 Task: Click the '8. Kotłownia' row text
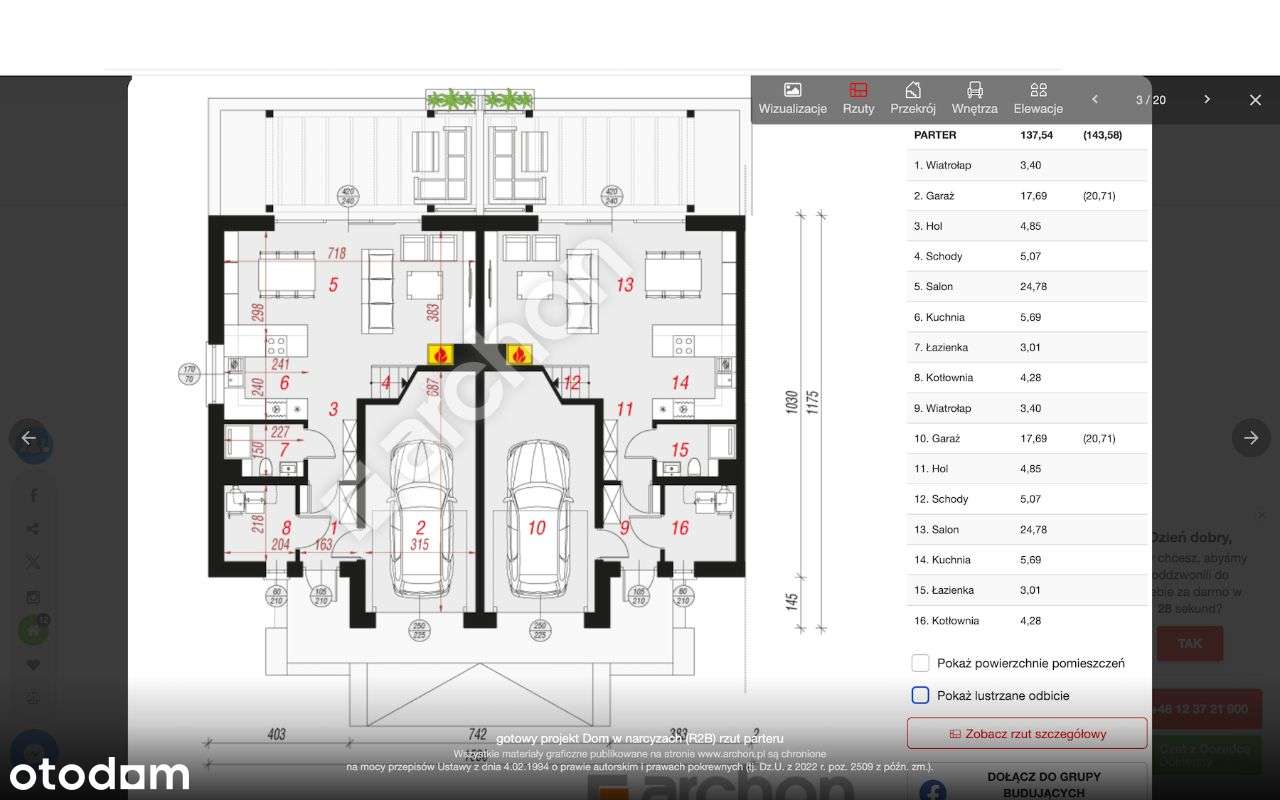[x=943, y=378]
